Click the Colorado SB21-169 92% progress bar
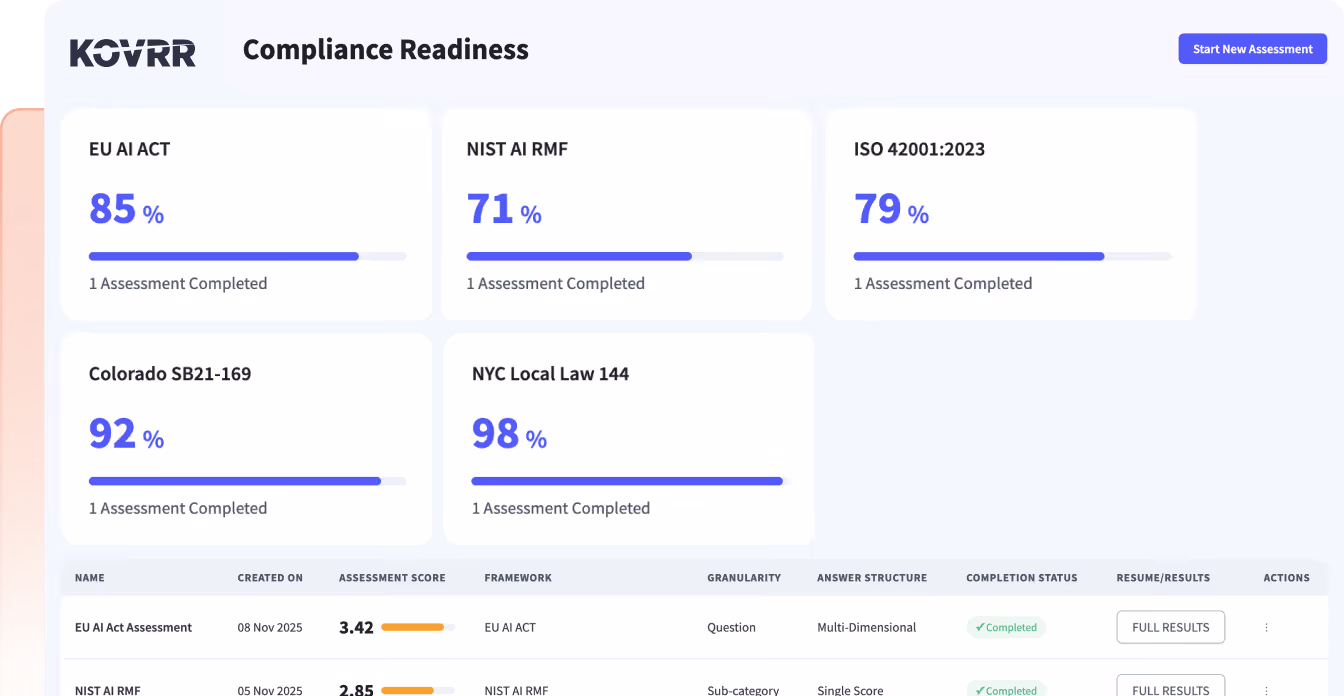This screenshot has height=696, width=1344. pos(247,481)
